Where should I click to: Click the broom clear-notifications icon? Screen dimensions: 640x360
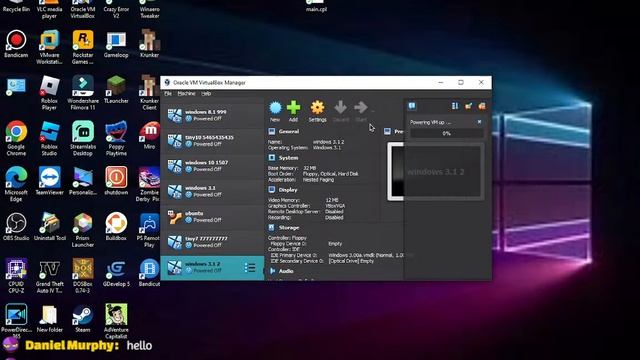coord(469,106)
